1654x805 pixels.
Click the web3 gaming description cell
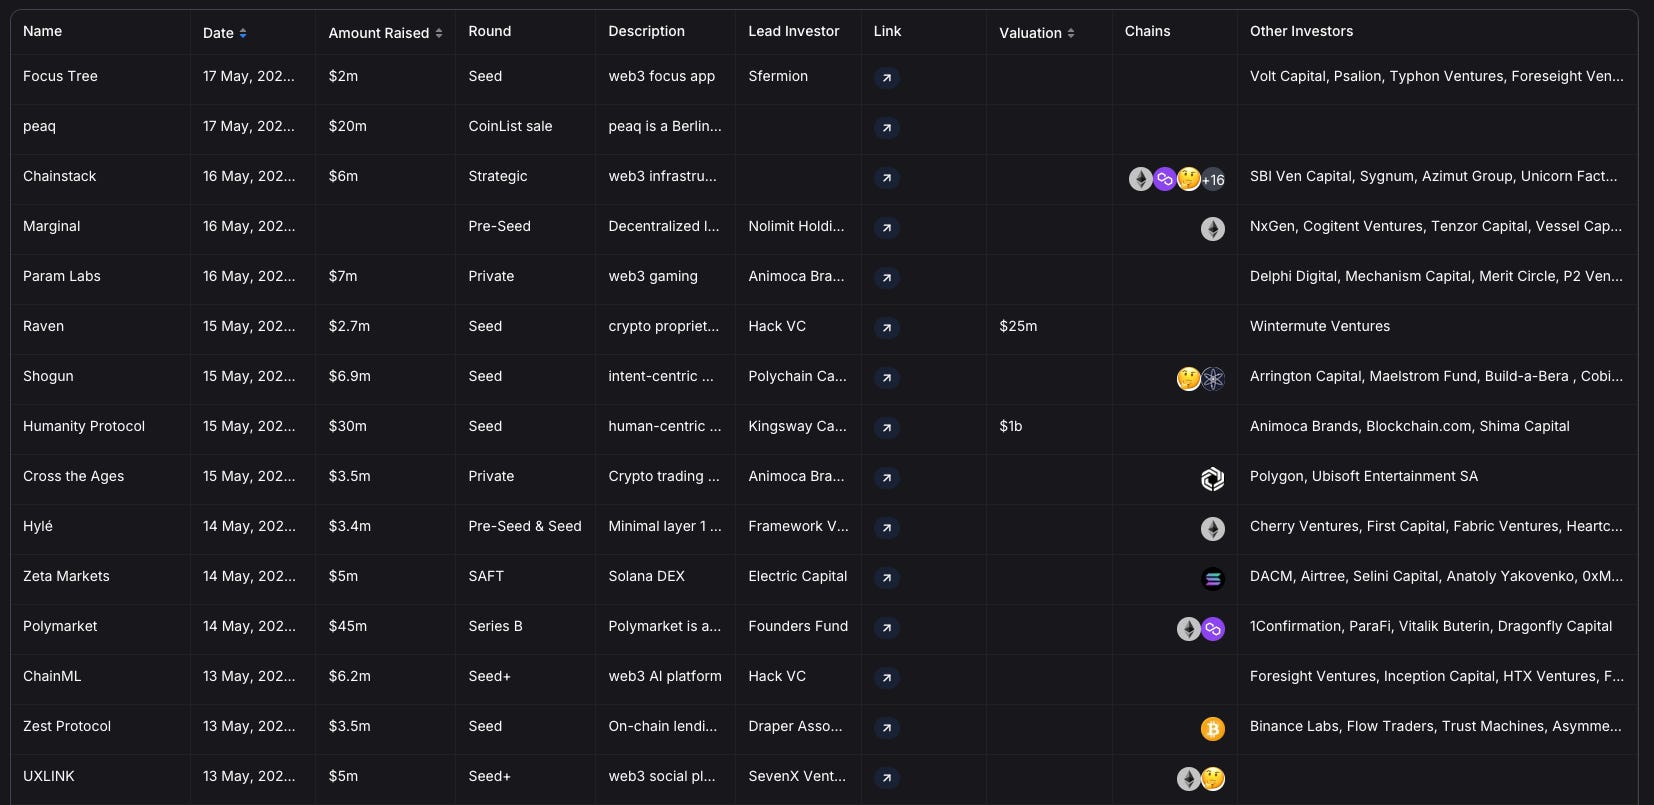click(x=665, y=277)
